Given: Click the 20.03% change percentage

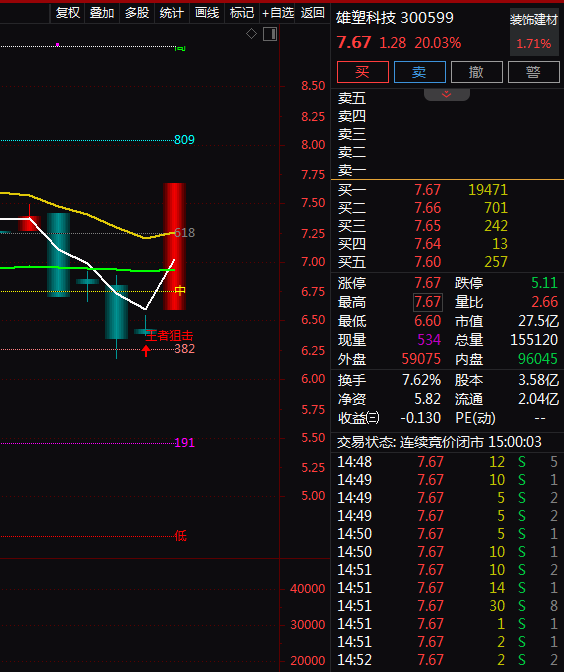Looking at the screenshot, I should (x=438, y=43).
